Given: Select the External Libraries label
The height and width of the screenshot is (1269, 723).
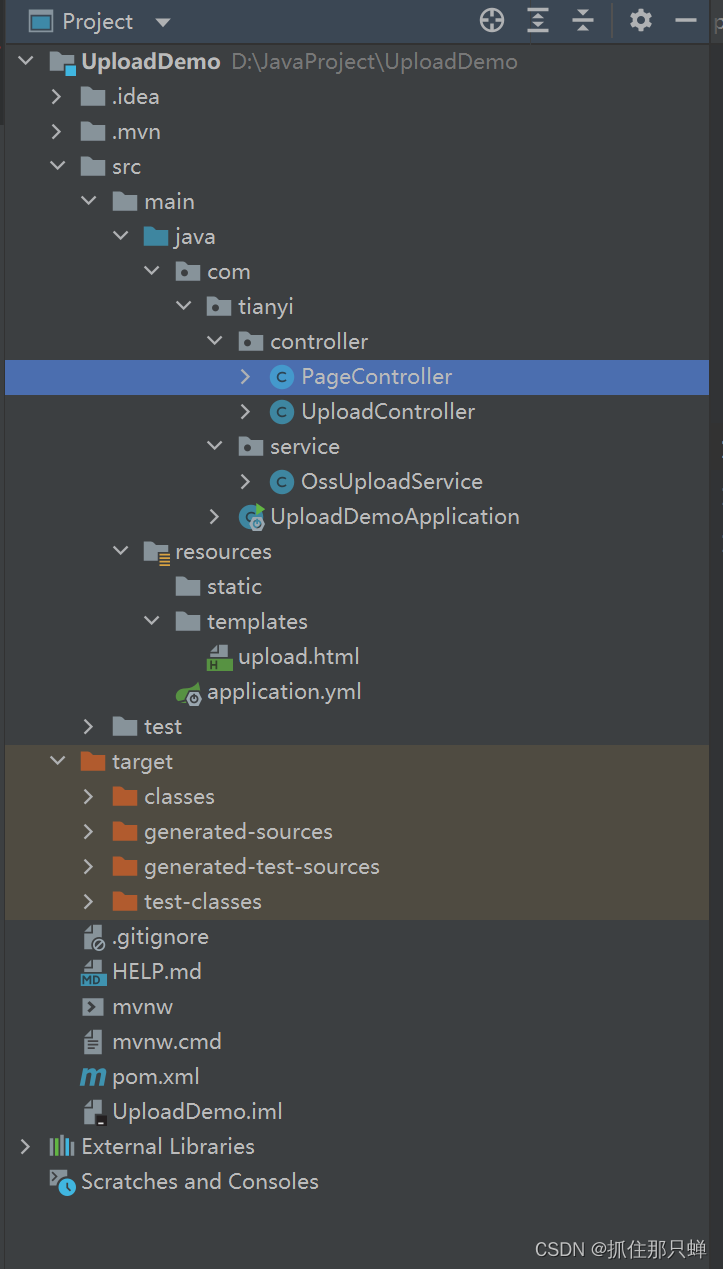Looking at the screenshot, I should point(168,1147).
